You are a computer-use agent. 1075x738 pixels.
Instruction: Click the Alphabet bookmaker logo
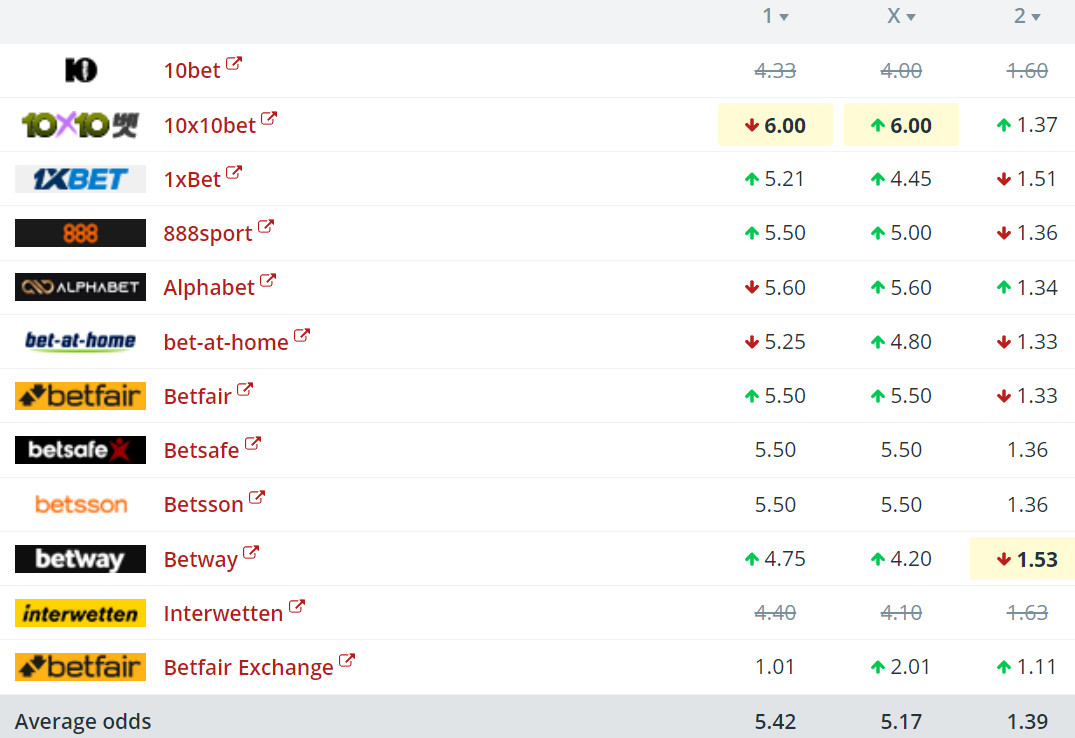[x=80, y=287]
